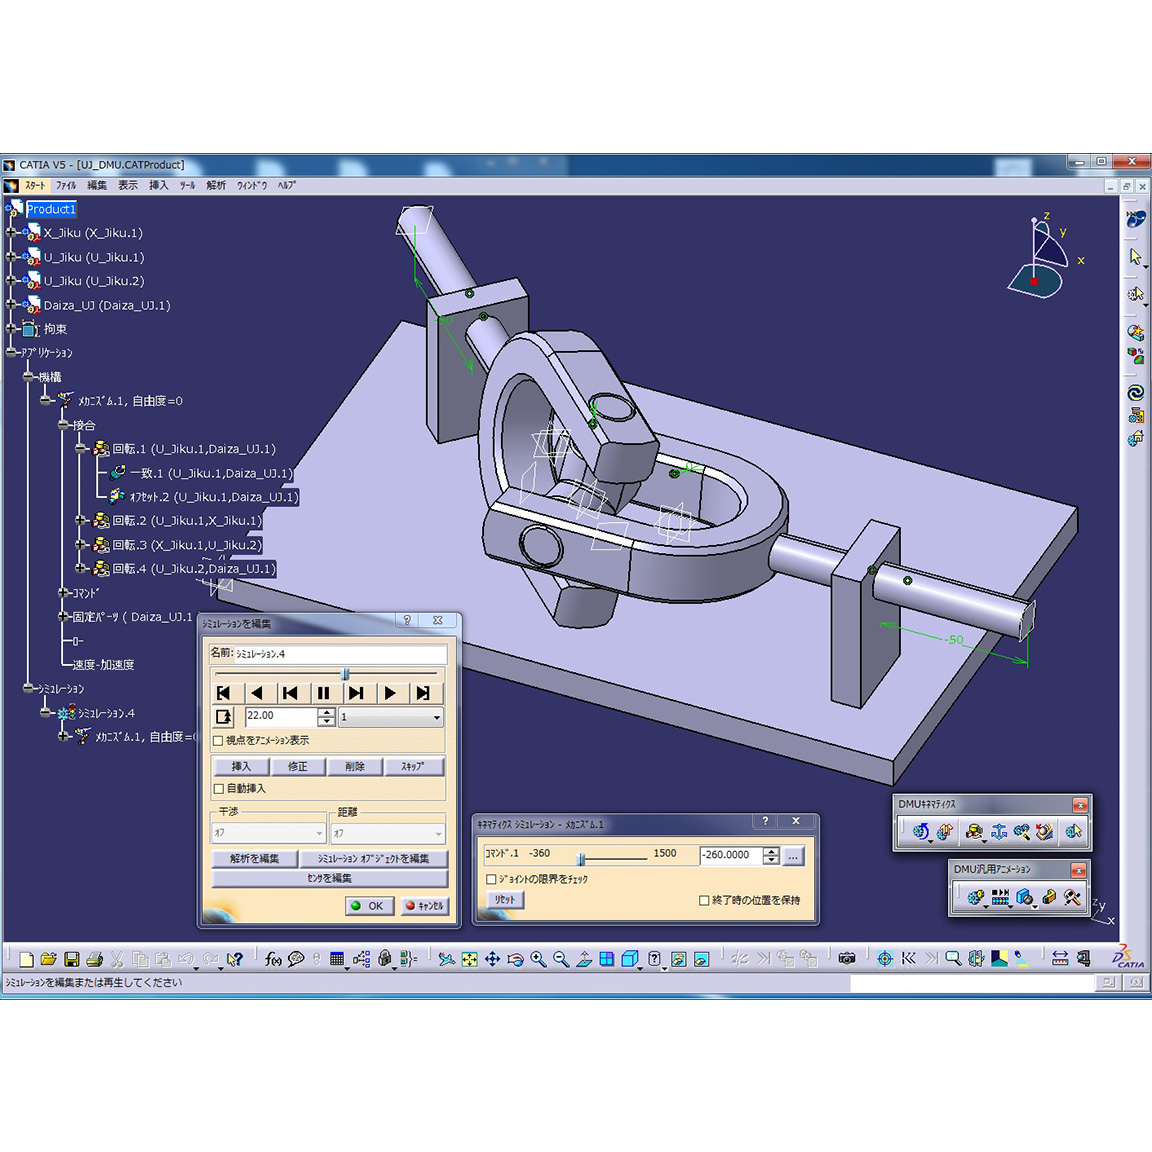Expand the 回転.2 (U_Jiku.1,X_Jiku.1) joint node
This screenshot has height=1152, width=1152.
pyautogui.click(x=81, y=520)
